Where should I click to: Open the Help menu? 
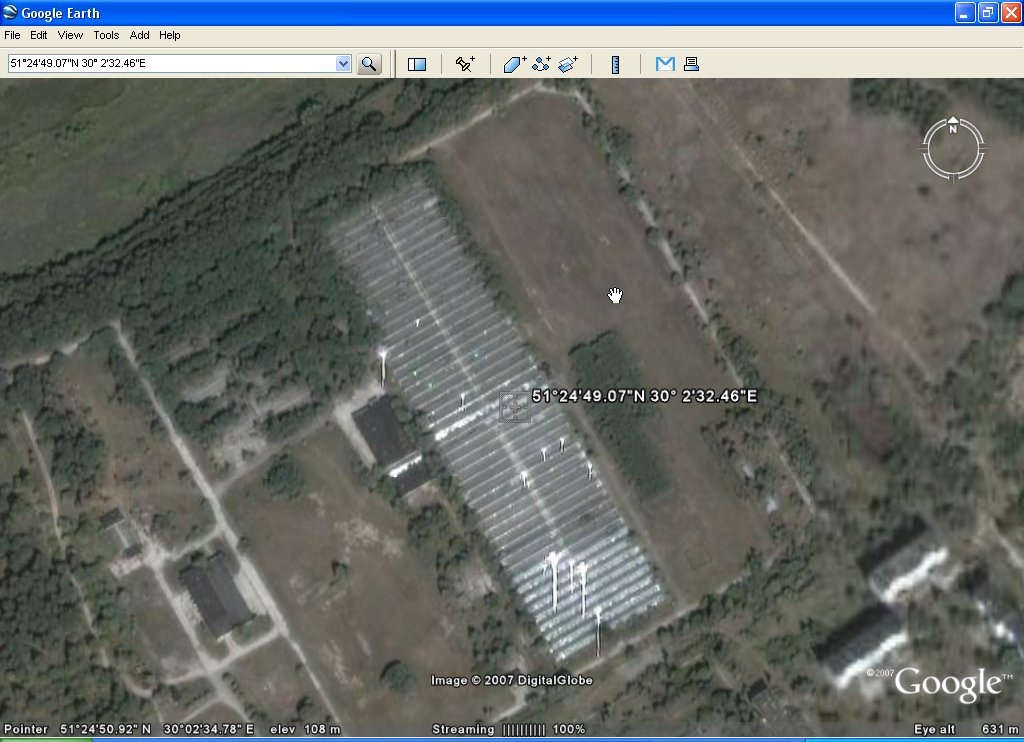click(170, 35)
